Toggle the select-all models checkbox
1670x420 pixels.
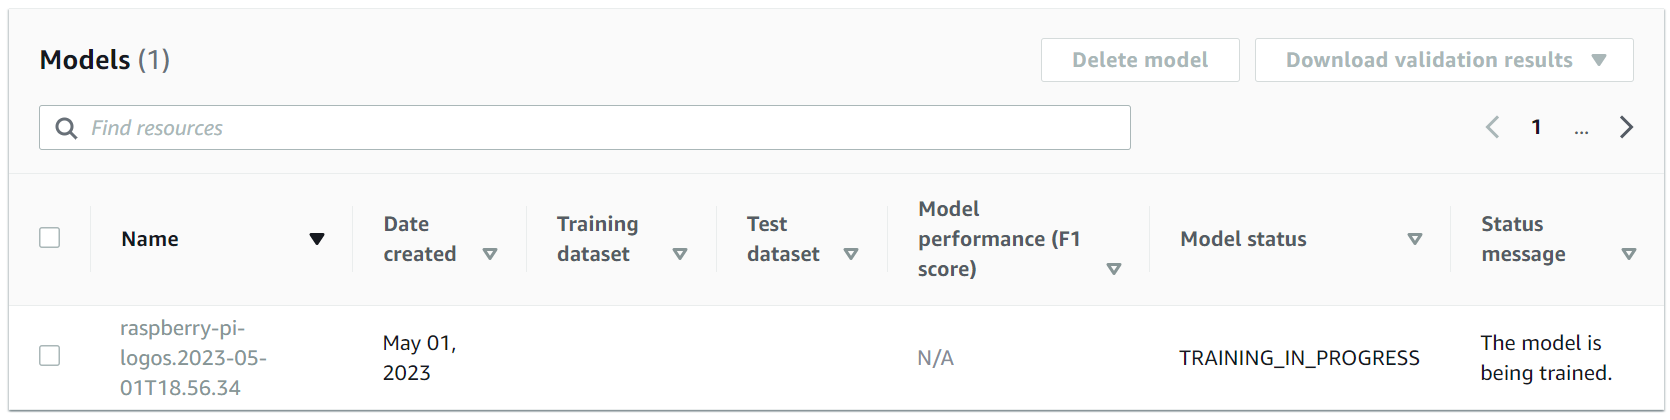tap(49, 238)
